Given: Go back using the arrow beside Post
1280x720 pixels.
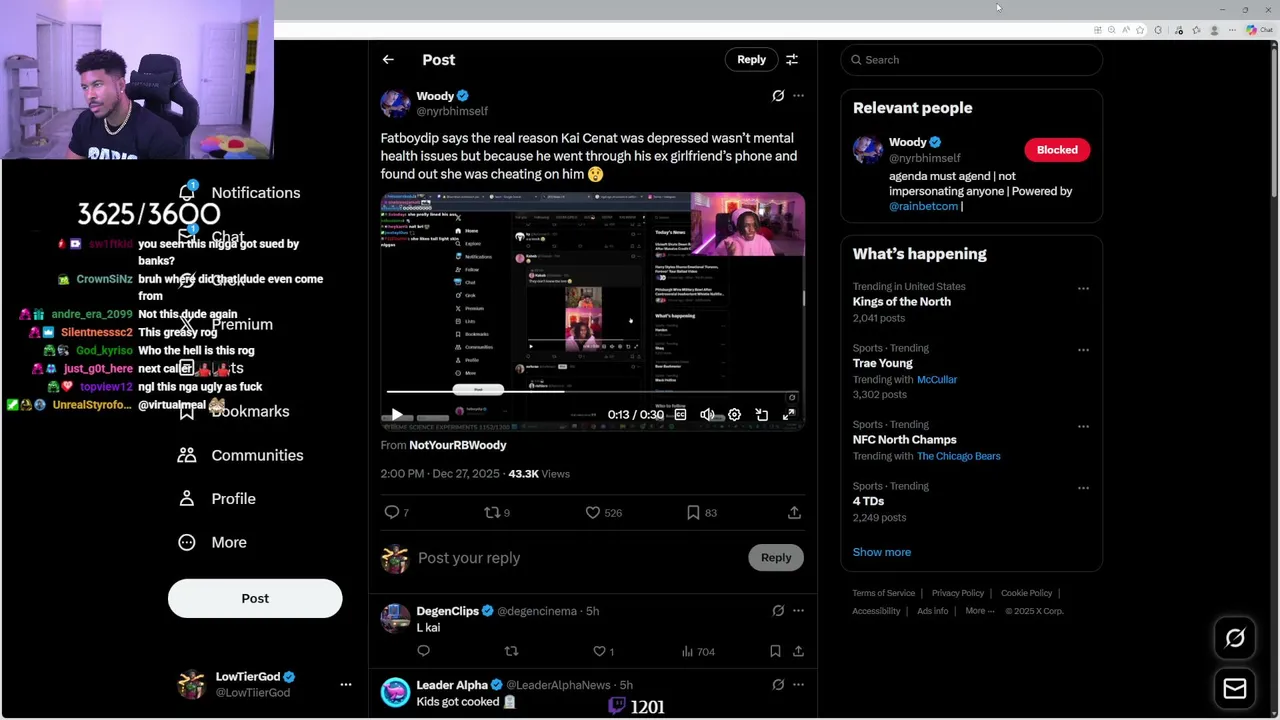Looking at the screenshot, I should tap(388, 60).
